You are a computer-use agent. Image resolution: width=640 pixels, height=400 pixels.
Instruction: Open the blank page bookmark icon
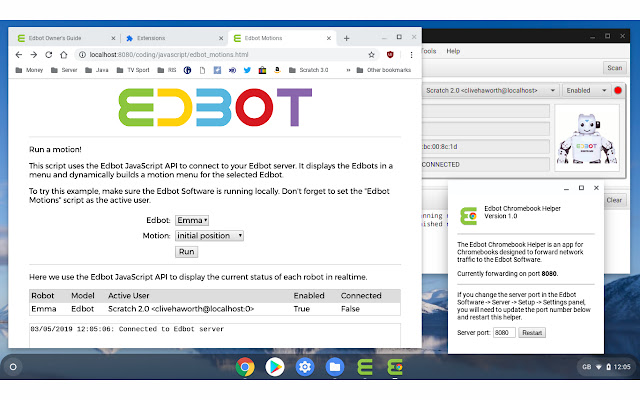[202, 70]
